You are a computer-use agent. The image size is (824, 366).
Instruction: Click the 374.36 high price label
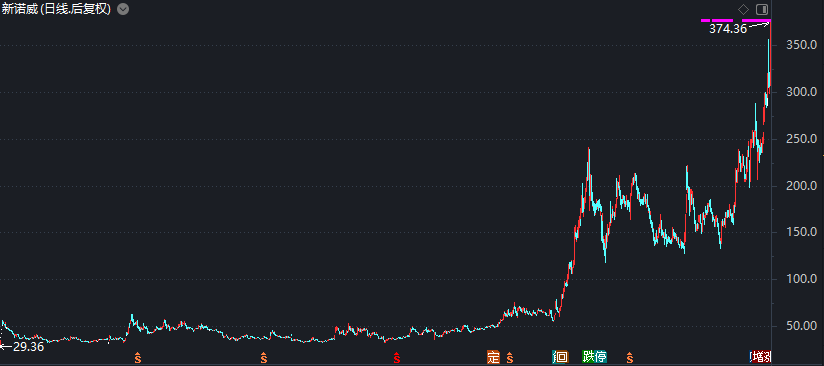[728, 29]
